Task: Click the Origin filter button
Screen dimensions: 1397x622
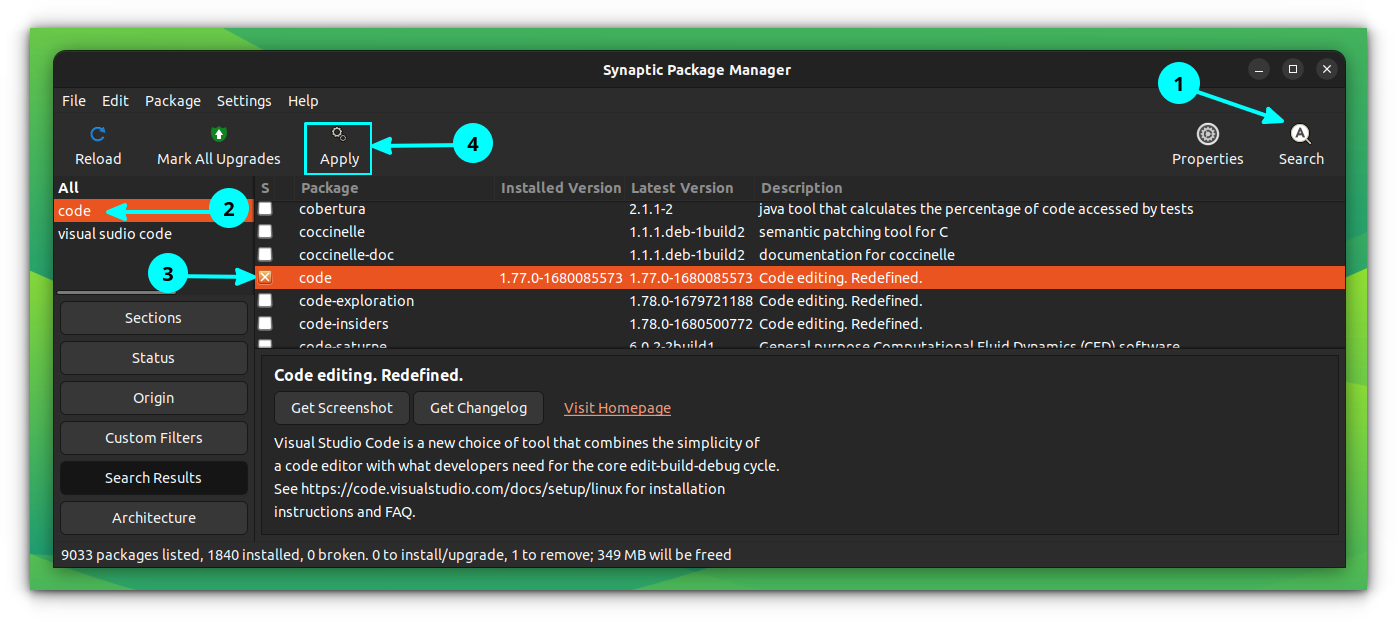Action: [x=153, y=398]
